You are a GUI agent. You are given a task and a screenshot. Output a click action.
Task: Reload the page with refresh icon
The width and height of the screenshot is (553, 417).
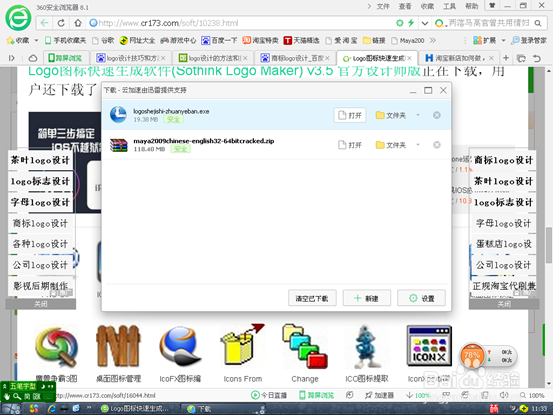pos(61,23)
